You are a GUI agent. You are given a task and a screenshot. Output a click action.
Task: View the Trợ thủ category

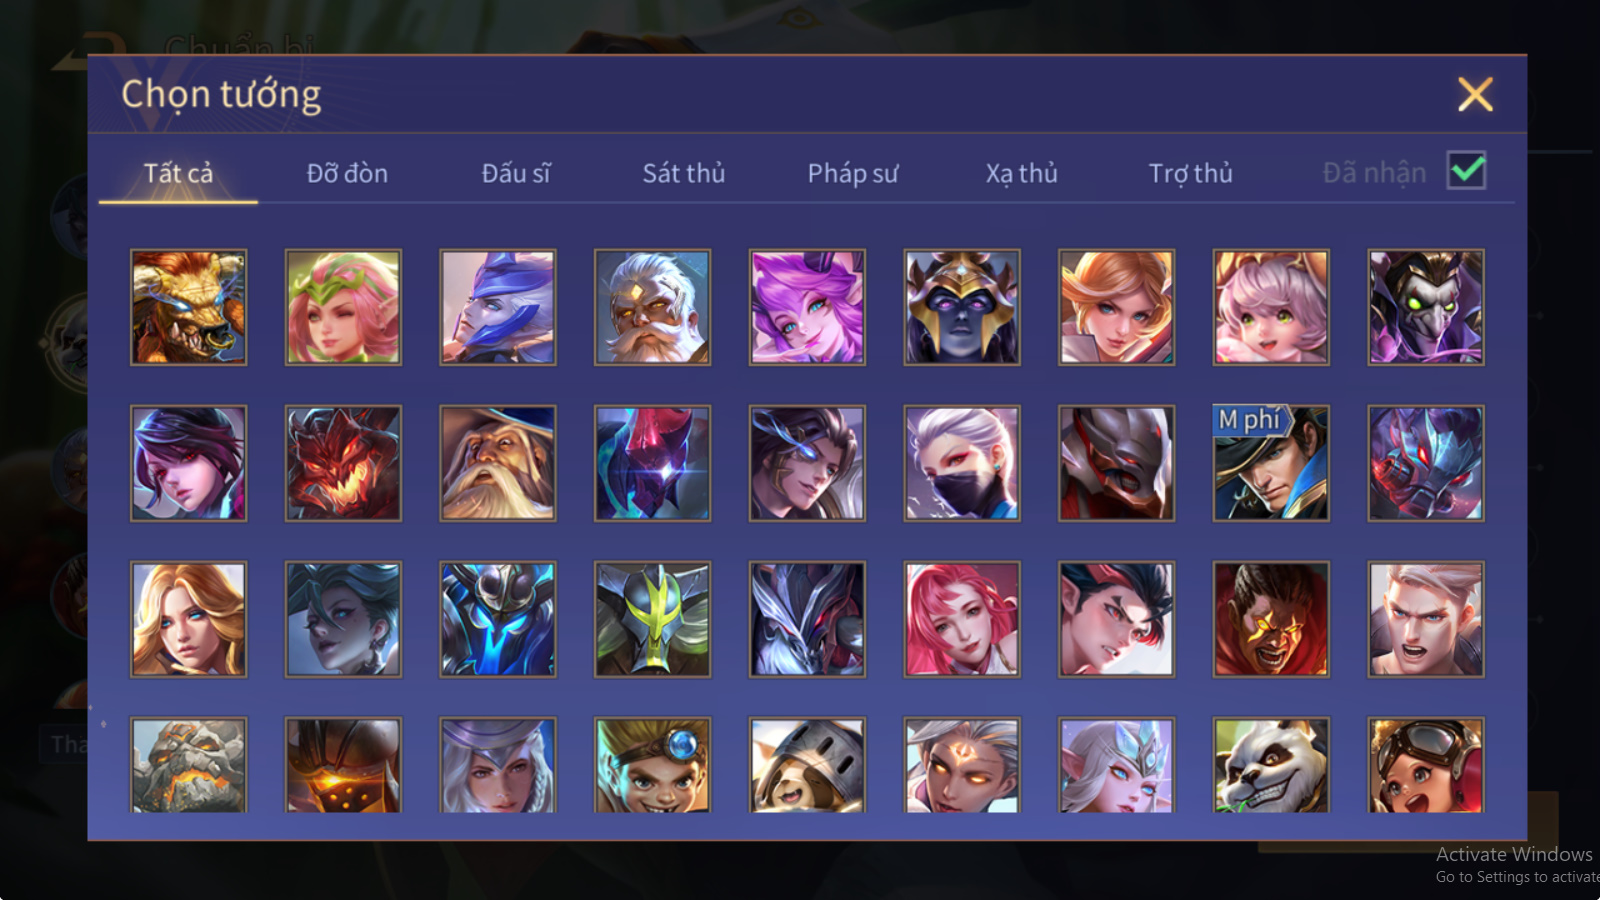click(1190, 173)
